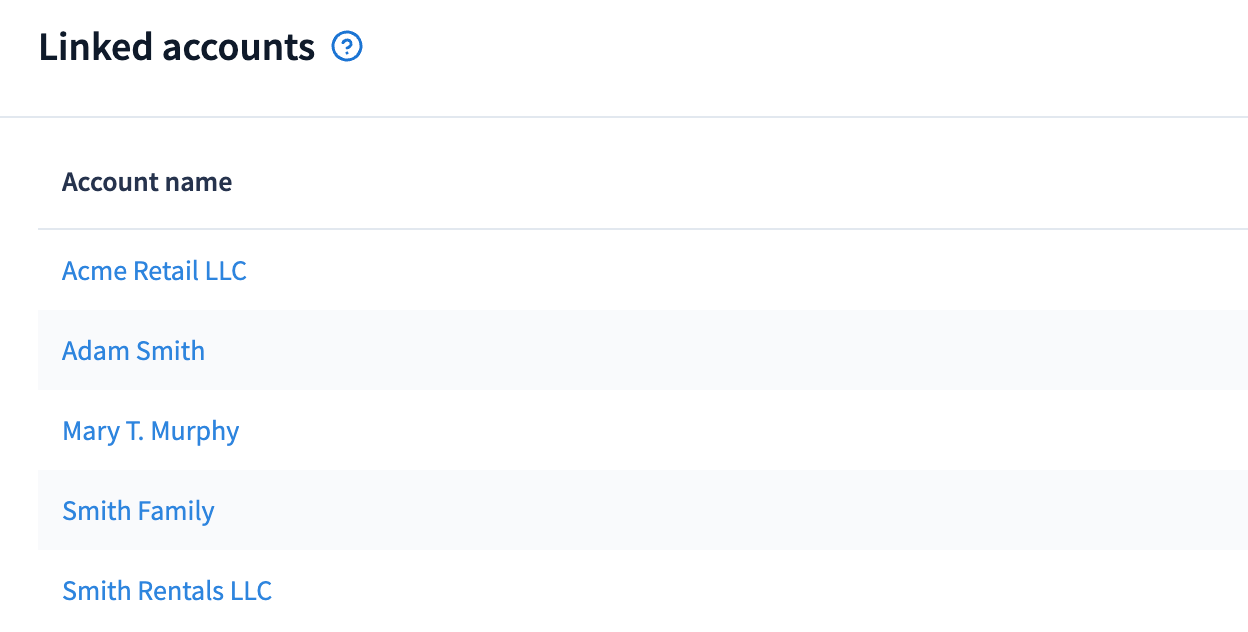Image resolution: width=1248 pixels, height=632 pixels.
Task: Choose the account link below Adam Smith
Action: 150,431
